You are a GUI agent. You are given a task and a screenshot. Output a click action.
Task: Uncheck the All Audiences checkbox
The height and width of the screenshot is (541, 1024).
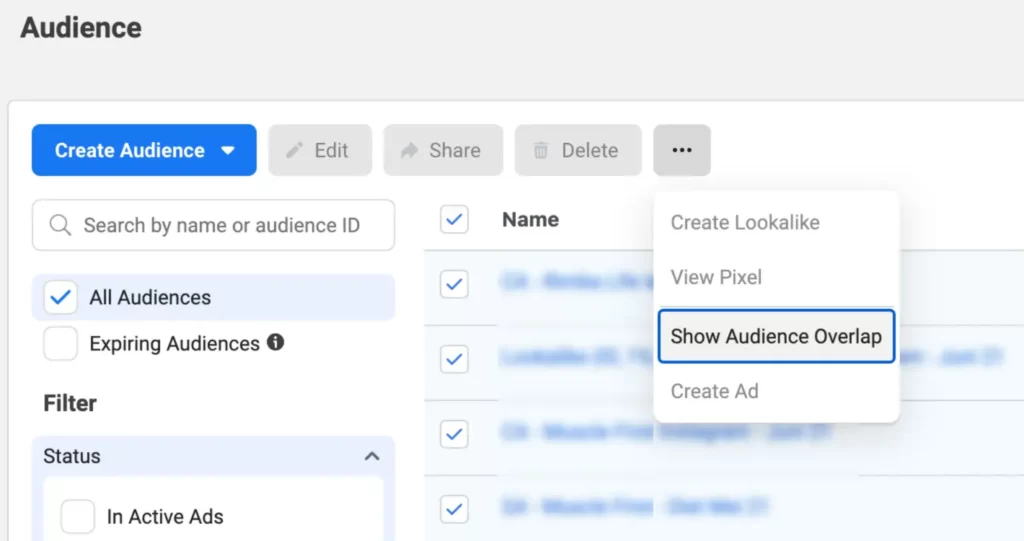(60, 297)
